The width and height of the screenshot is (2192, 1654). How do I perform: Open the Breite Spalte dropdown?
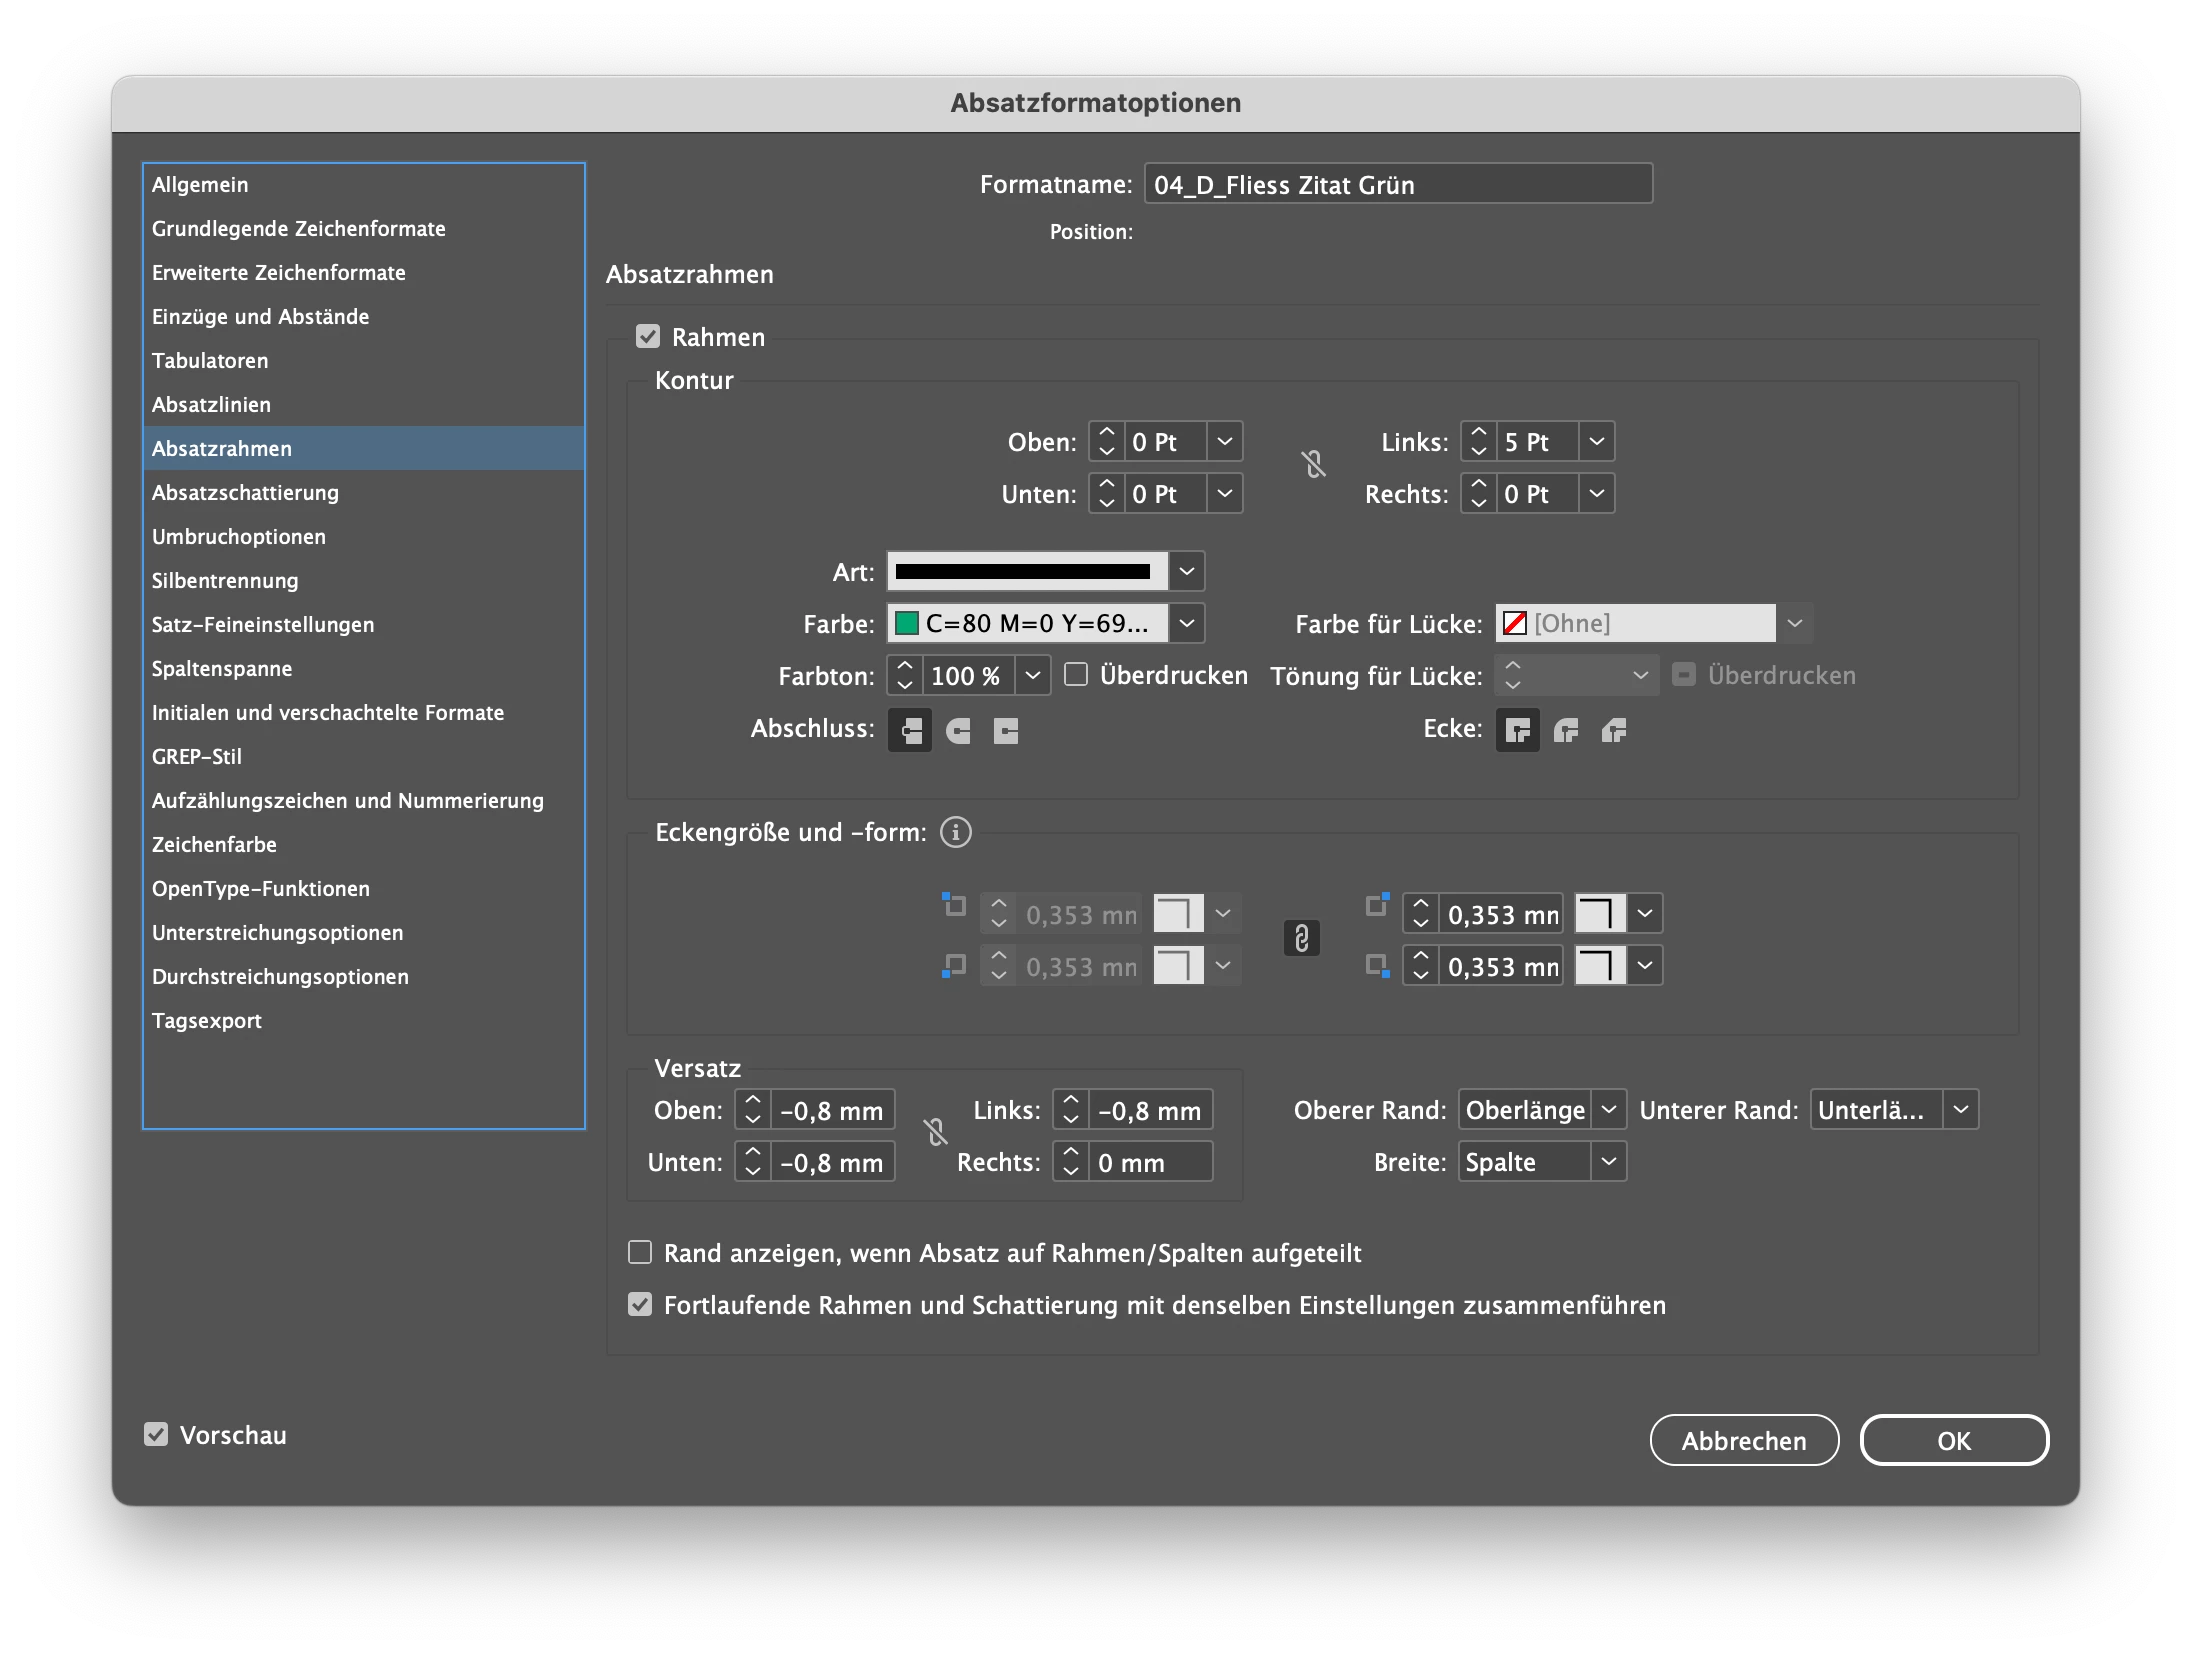point(1608,1162)
